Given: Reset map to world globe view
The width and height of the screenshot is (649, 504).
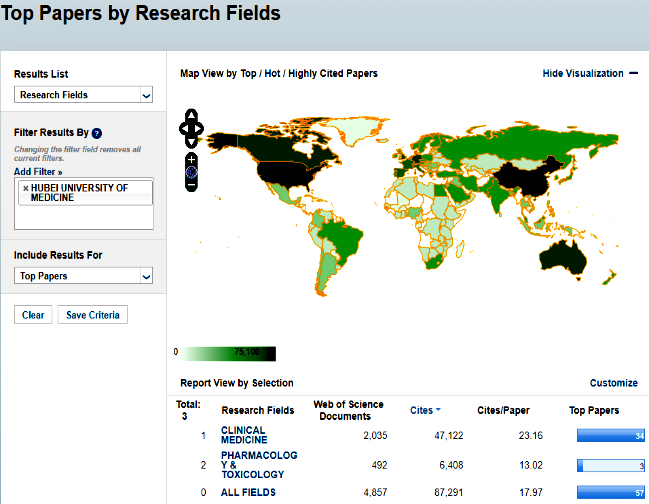Looking at the screenshot, I should click(191, 172).
